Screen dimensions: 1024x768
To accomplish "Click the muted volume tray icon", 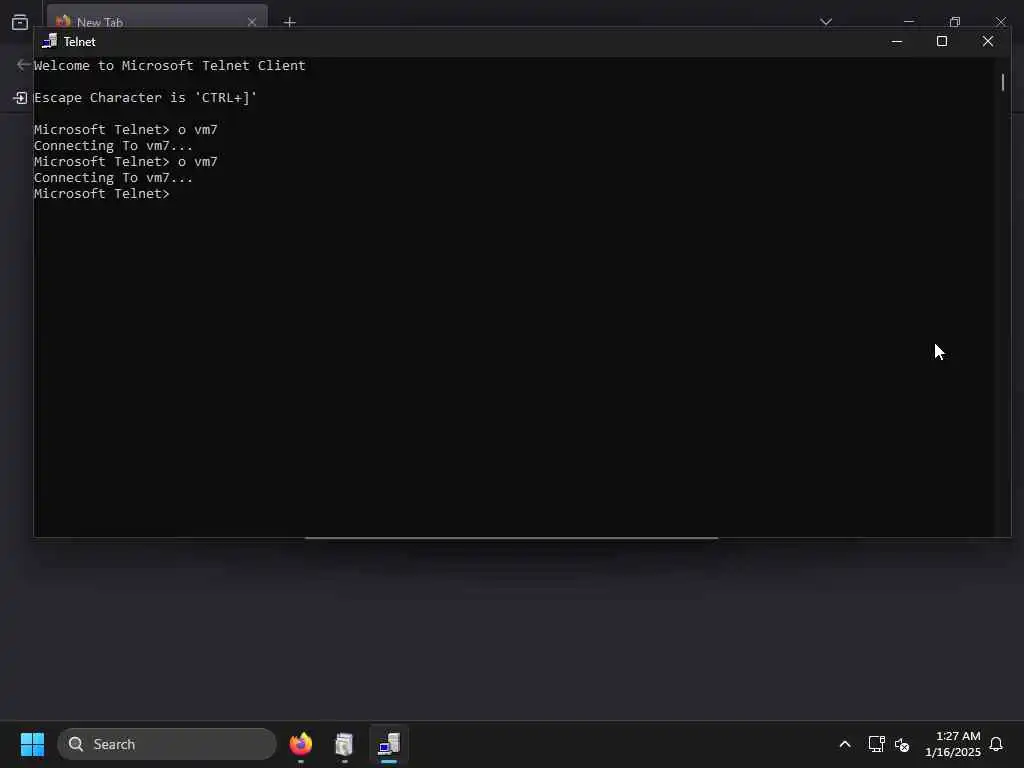I will tap(902, 744).
